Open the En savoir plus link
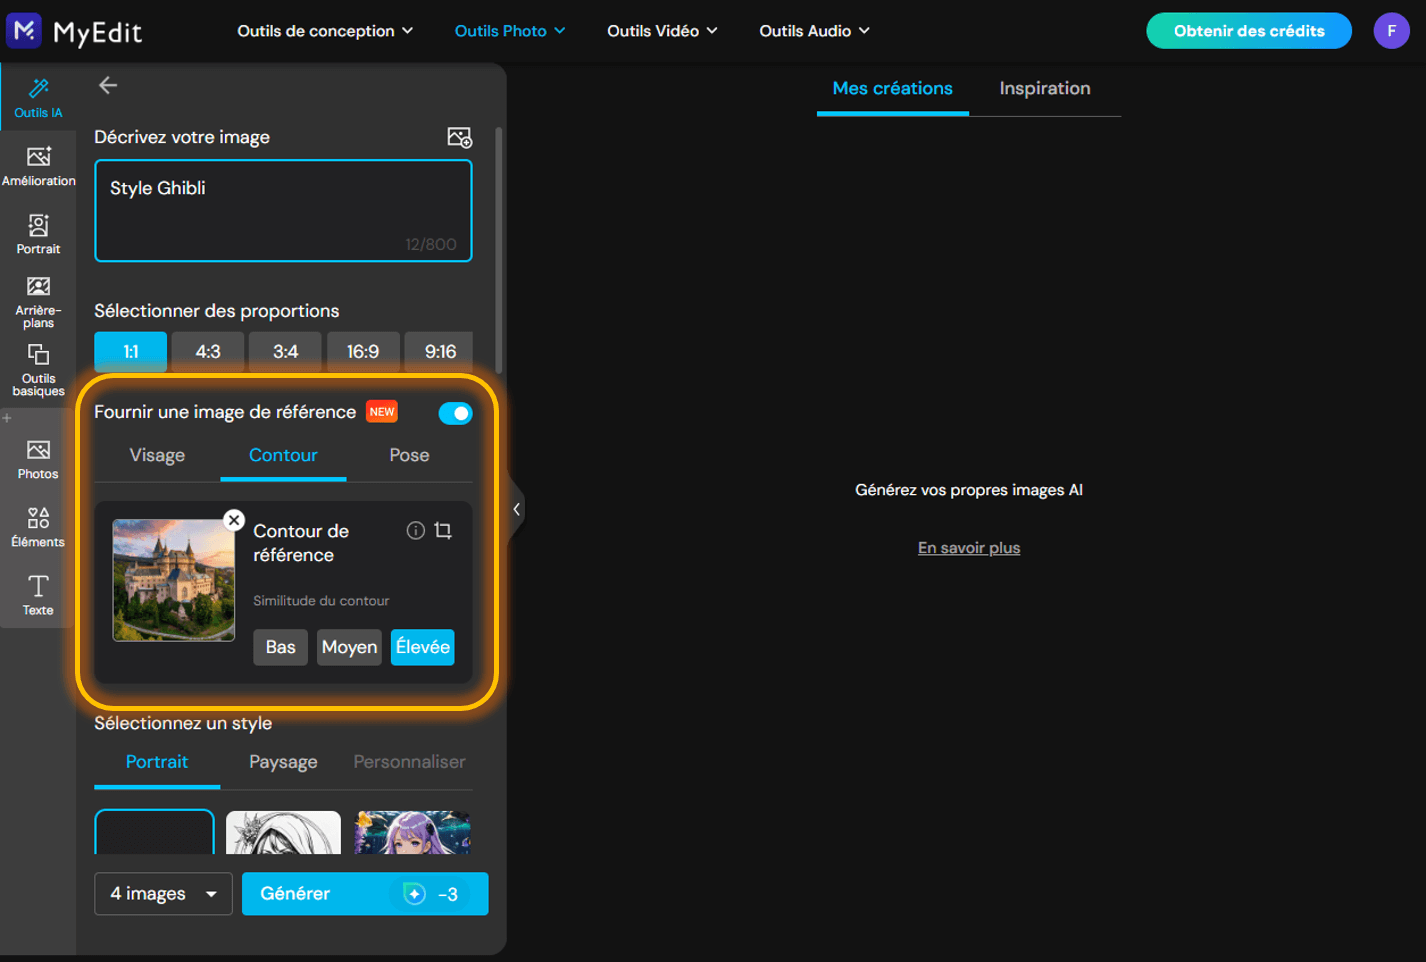1426x962 pixels. (x=969, y=548)
